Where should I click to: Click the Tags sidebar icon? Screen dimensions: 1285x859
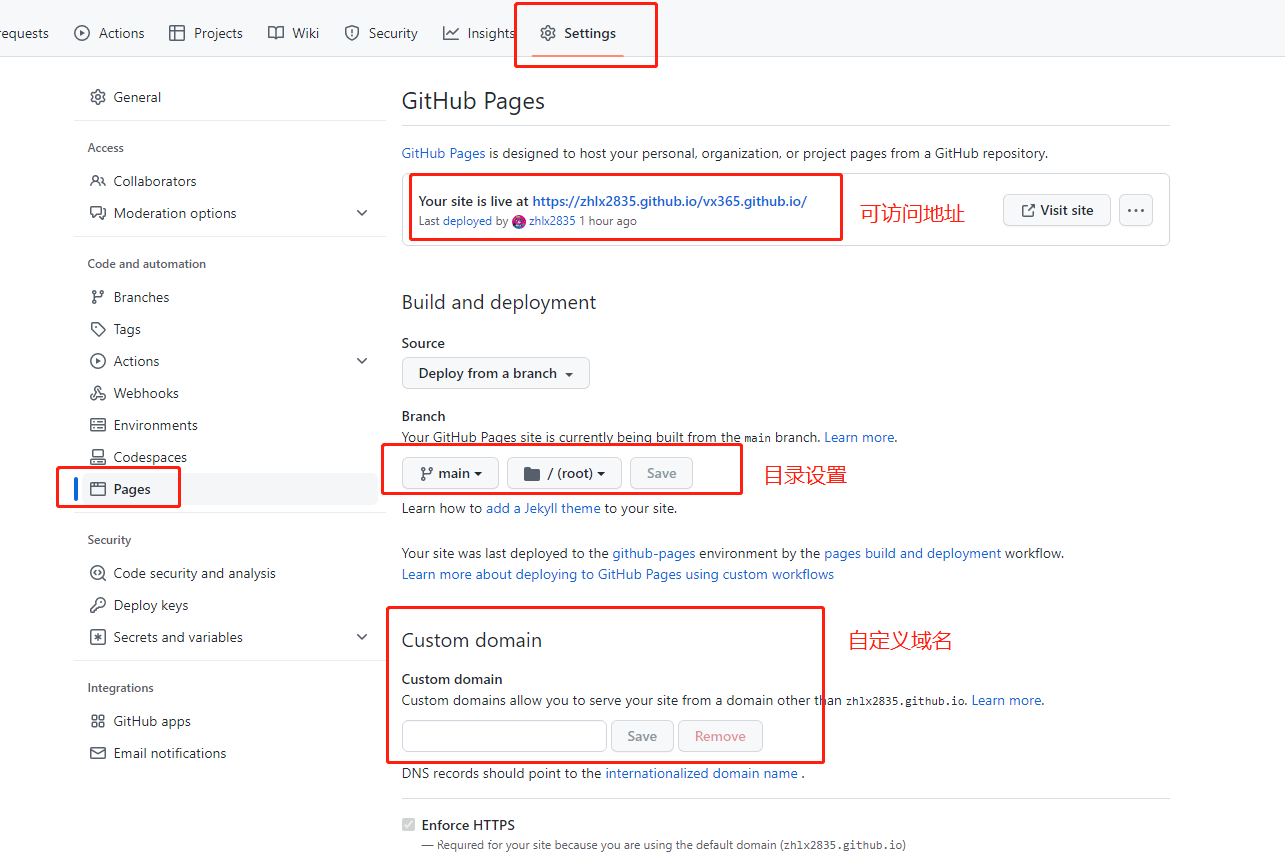[x=97, y=328]
